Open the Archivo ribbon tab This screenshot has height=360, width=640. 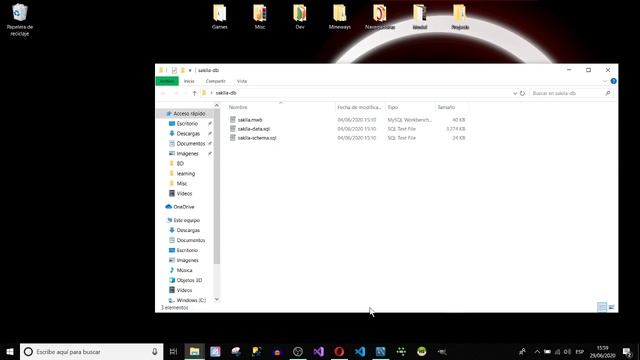pyautogui.click(x=167, y=81)
